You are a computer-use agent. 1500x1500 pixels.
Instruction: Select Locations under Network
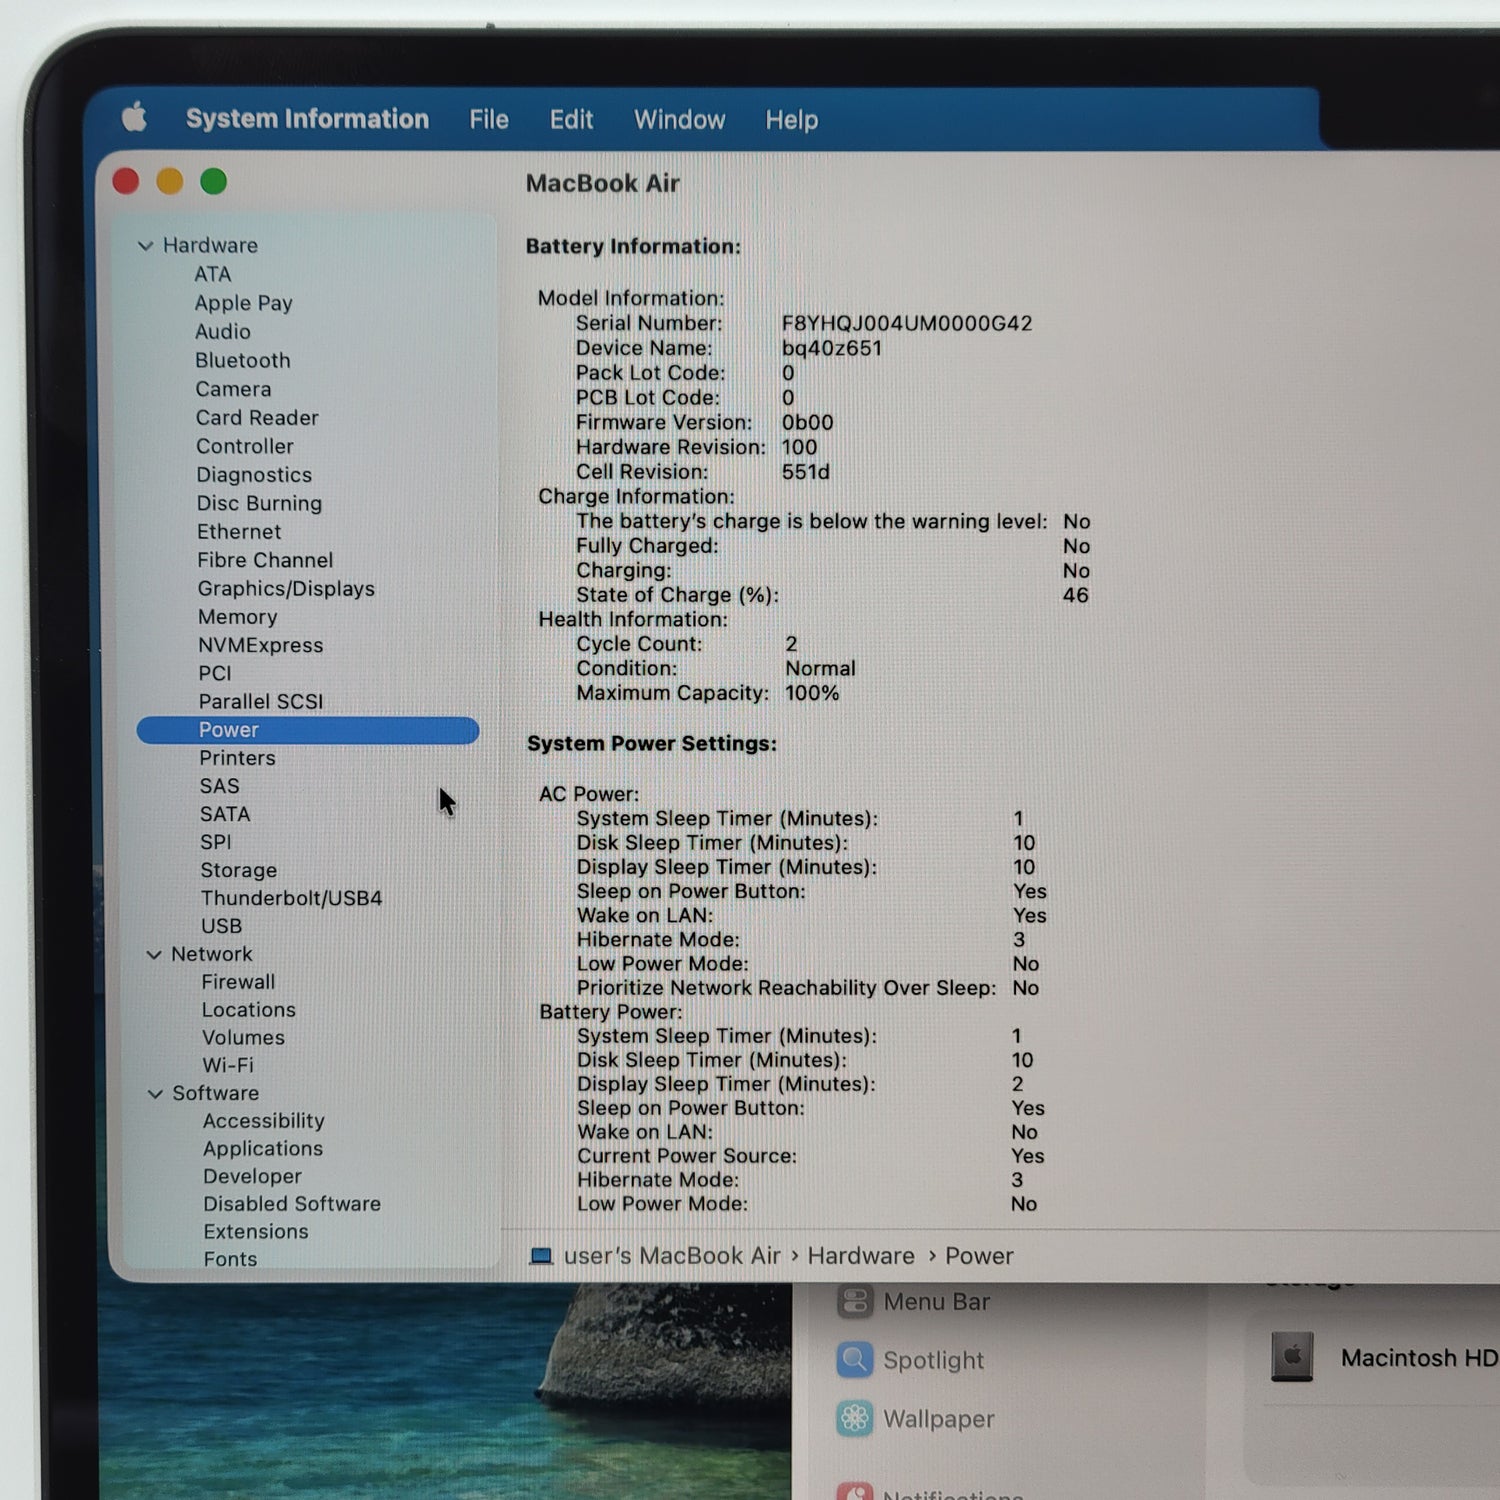(x=249, y=1010)
